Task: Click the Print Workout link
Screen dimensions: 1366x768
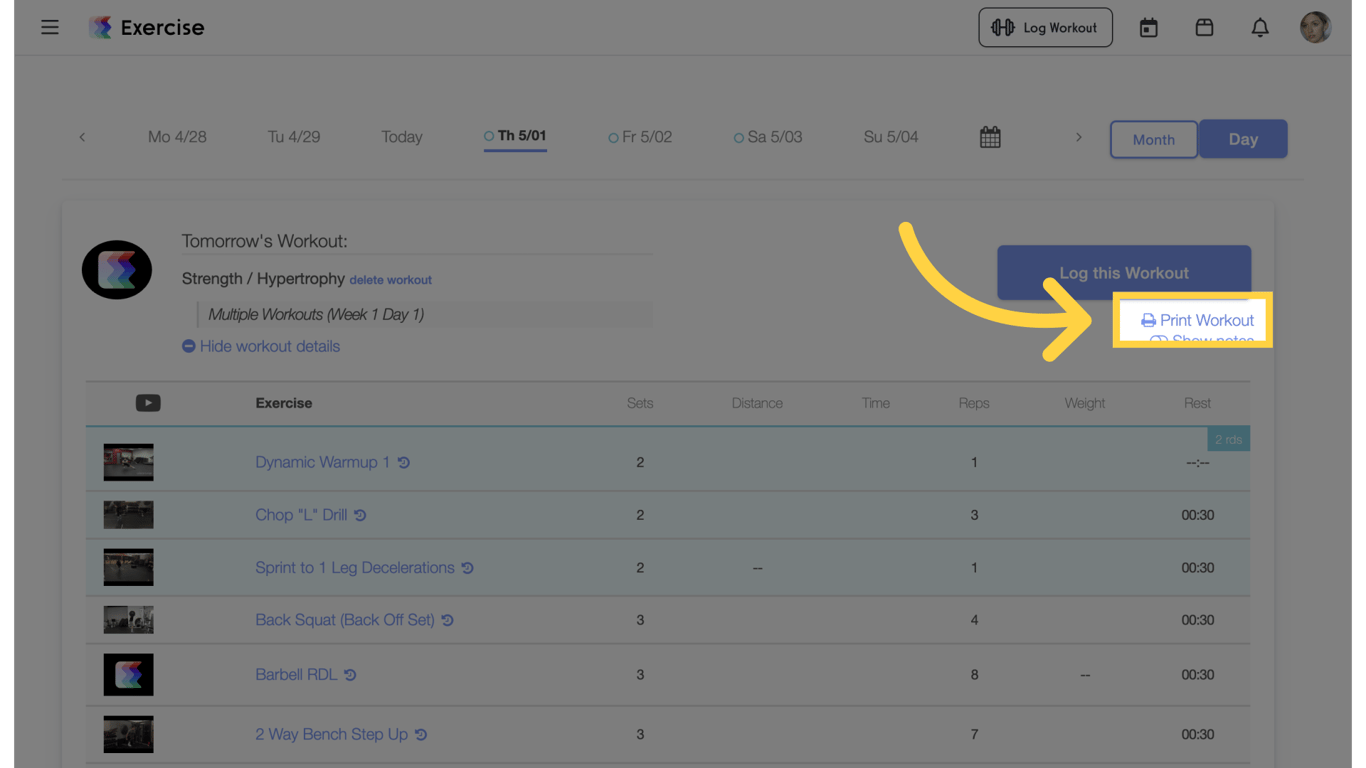Action: tap(1197, 320)
